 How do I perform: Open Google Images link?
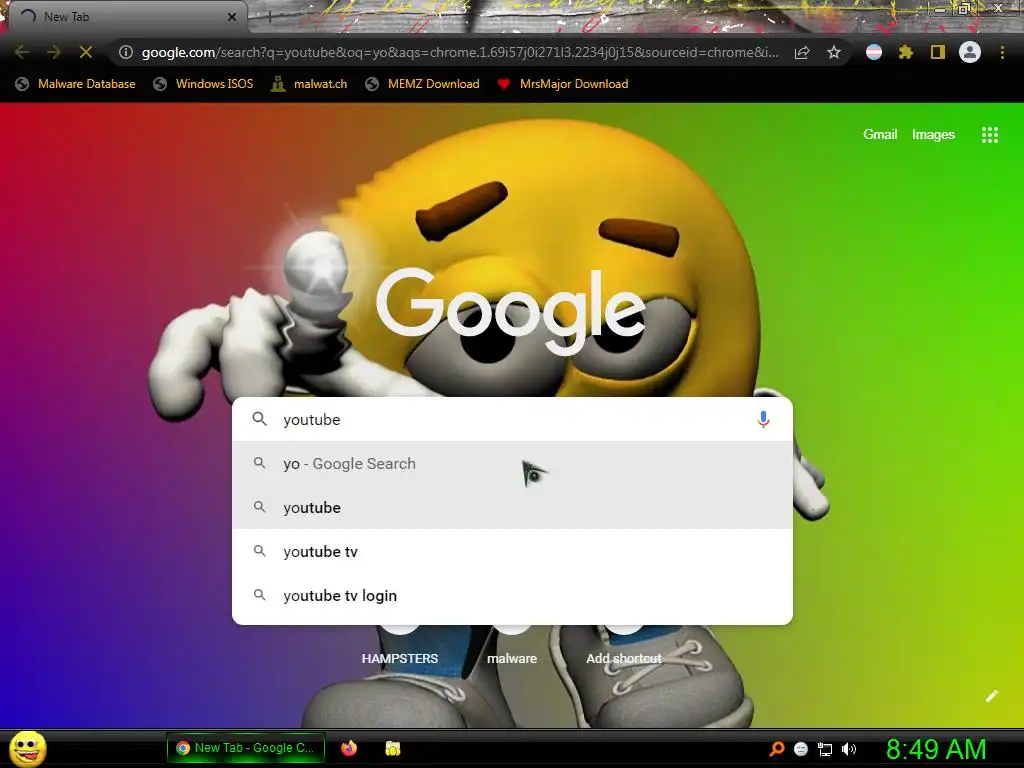point(933,135)
